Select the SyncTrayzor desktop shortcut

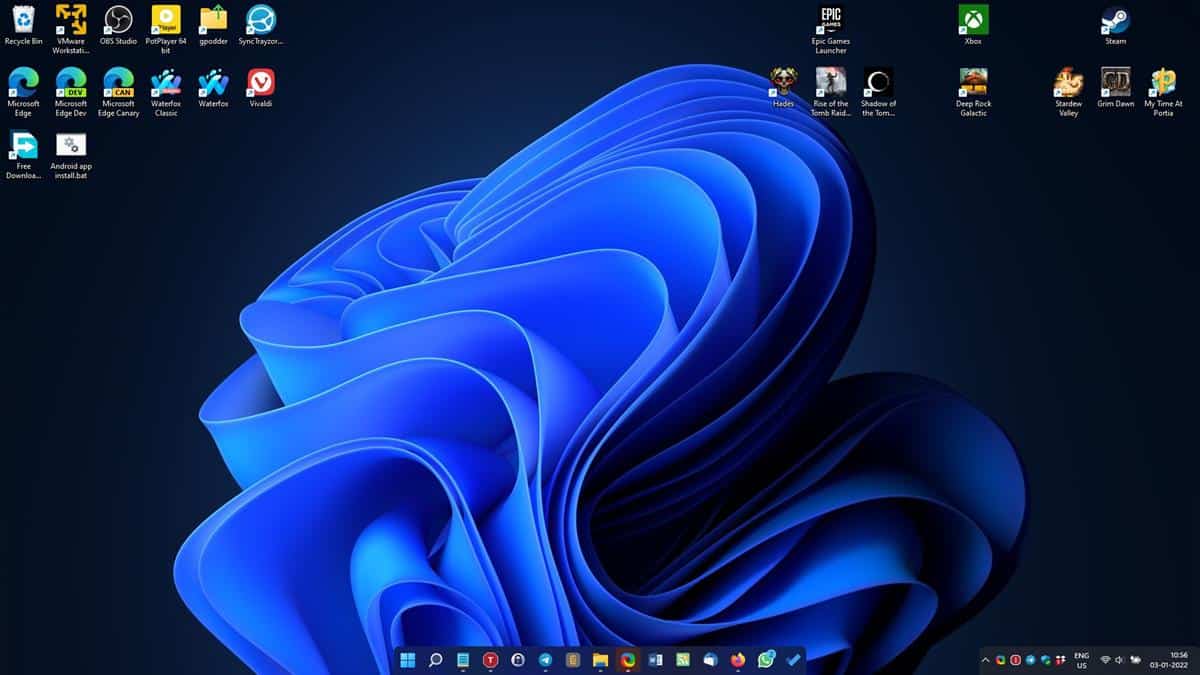pos(261,26)
